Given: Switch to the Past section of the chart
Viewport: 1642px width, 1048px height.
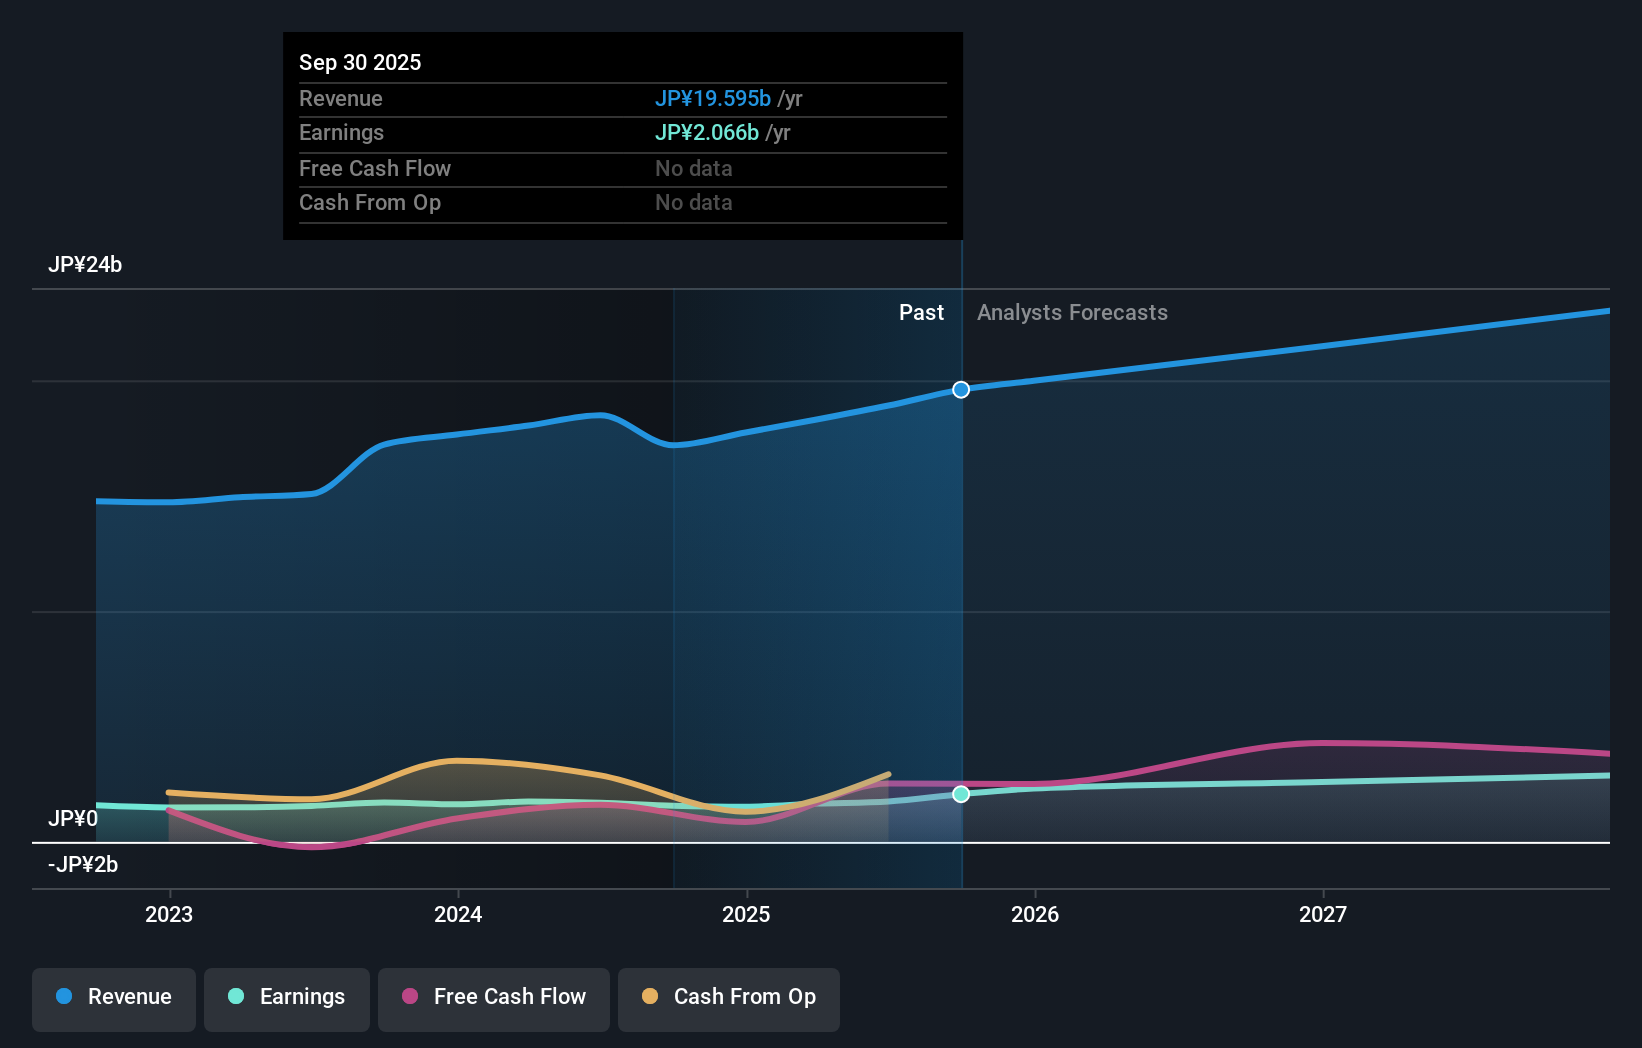Looking at the screenshot, I should tap(921, 312).
